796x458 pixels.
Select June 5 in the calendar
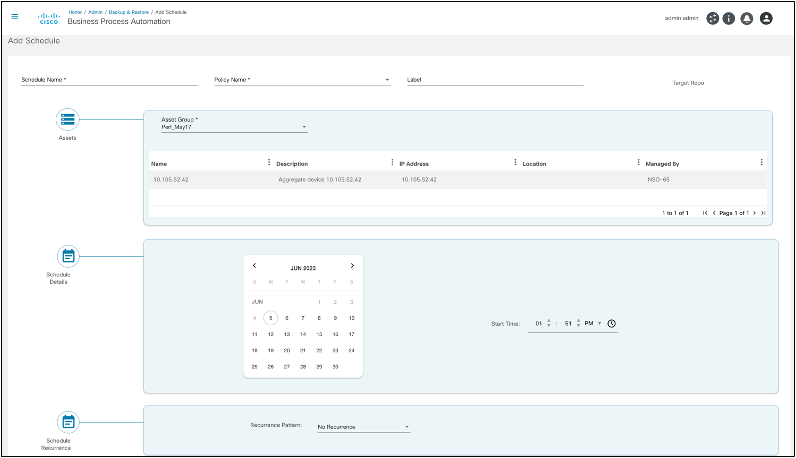271,318
